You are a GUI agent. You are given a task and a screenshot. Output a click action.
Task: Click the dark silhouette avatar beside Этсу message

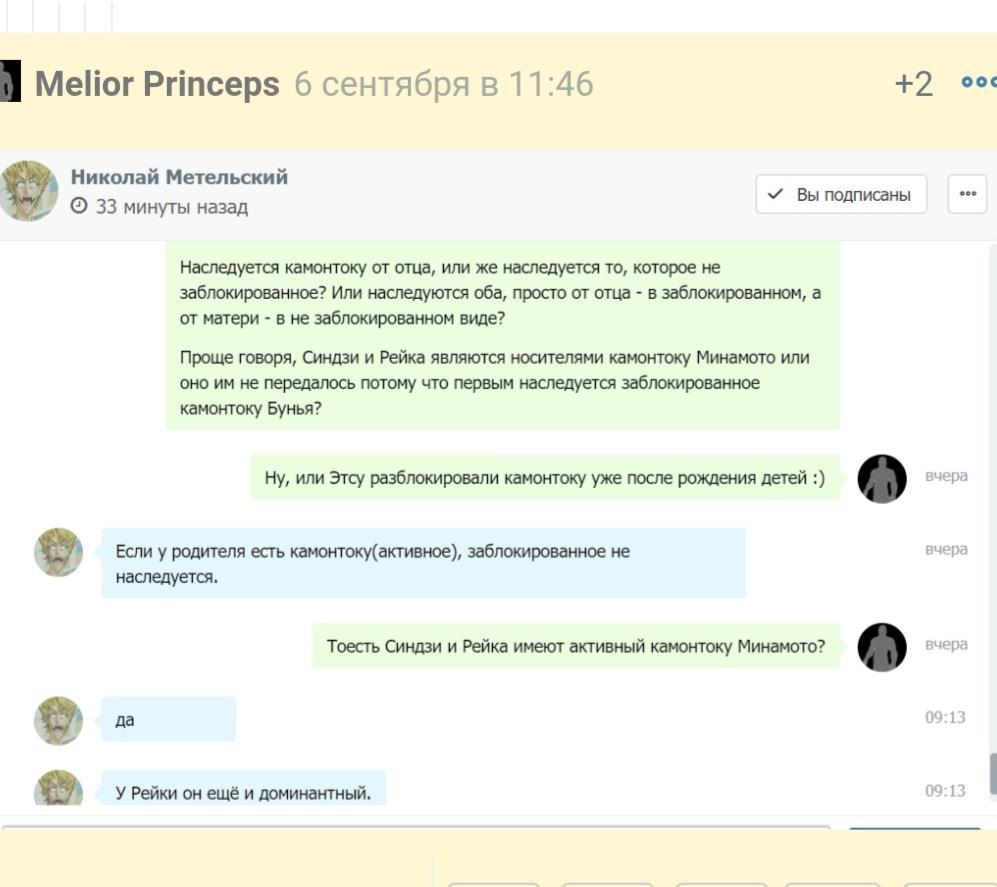coord(882,479)
